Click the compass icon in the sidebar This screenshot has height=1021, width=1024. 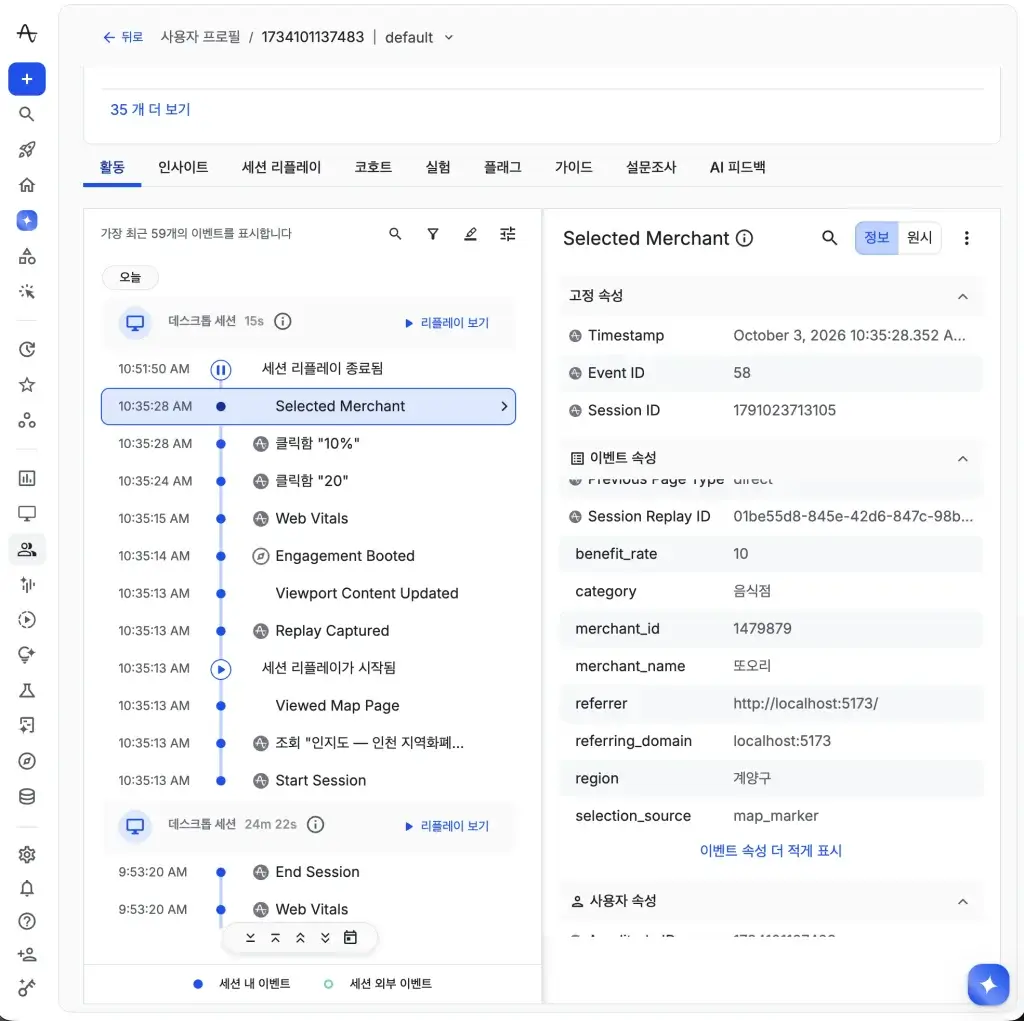point(27,761)
